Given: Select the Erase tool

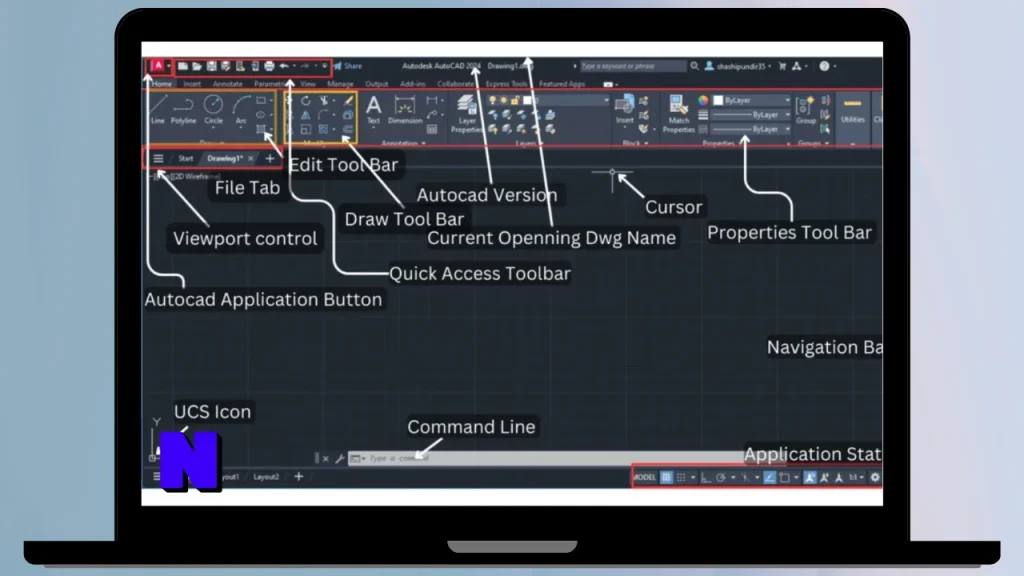Looking at the screenshot, I should coord(349,101).
